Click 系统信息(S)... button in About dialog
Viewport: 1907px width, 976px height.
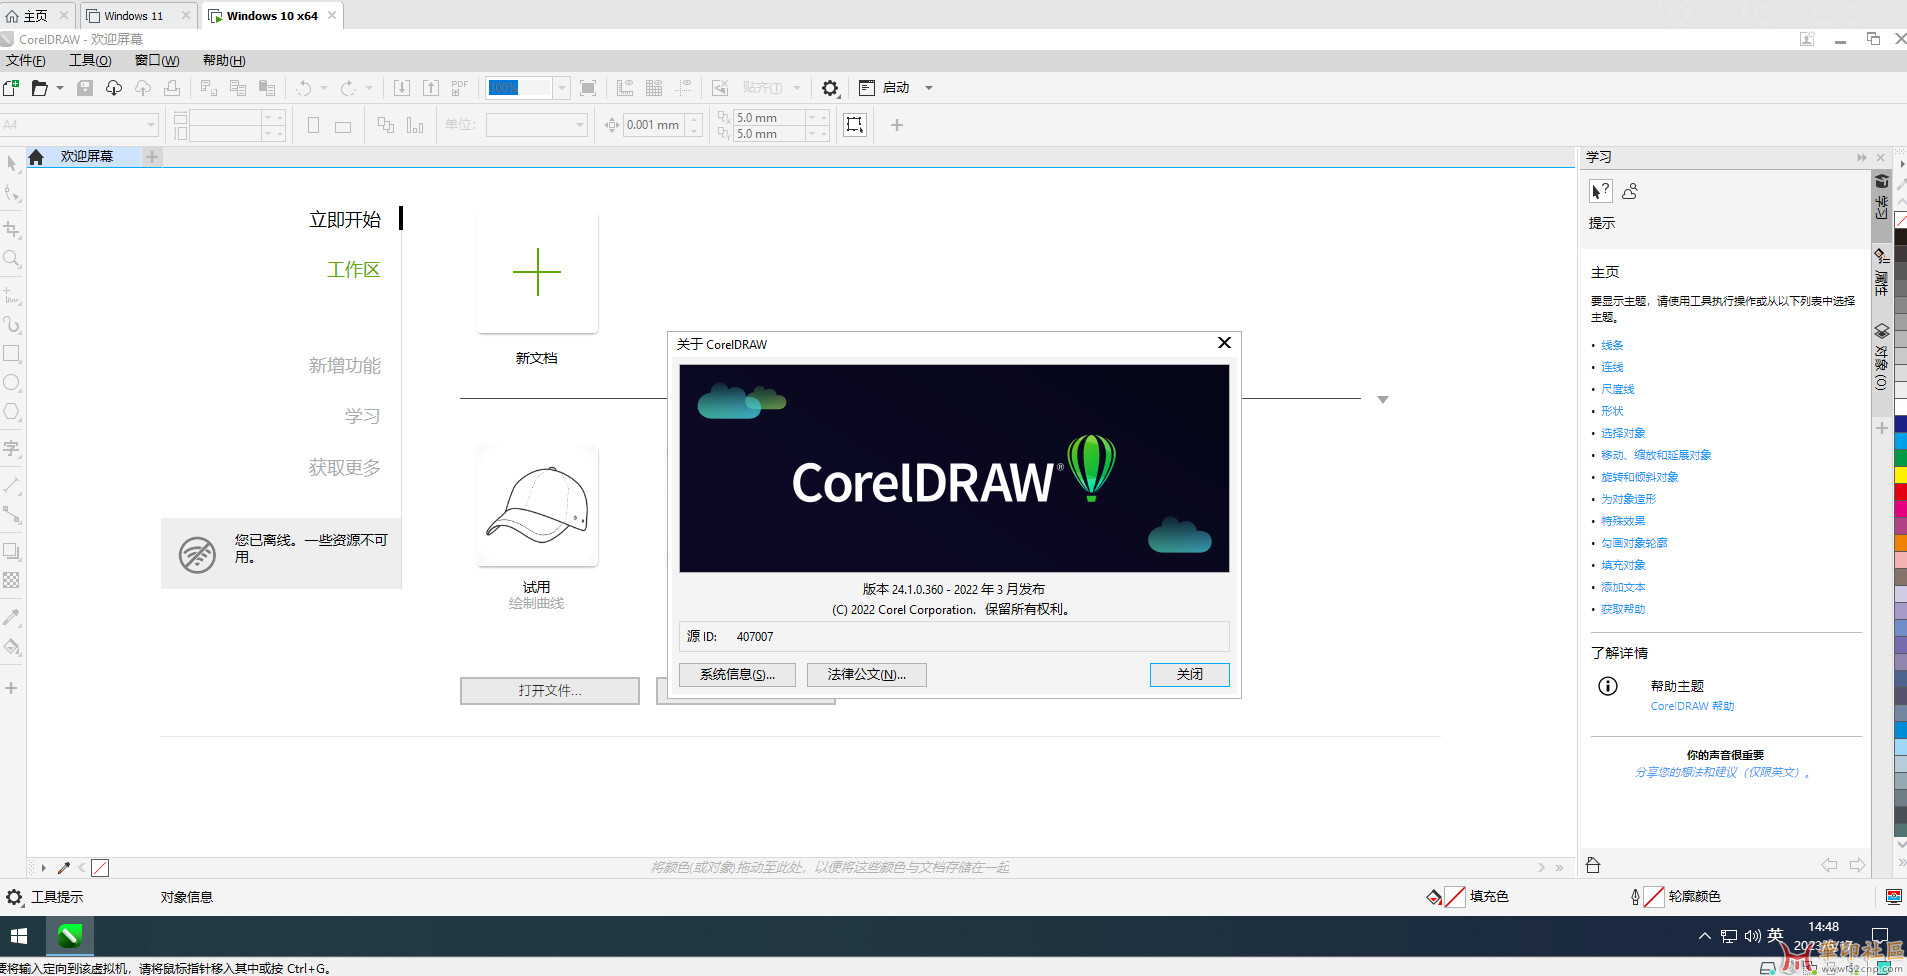tap(737, 675)
